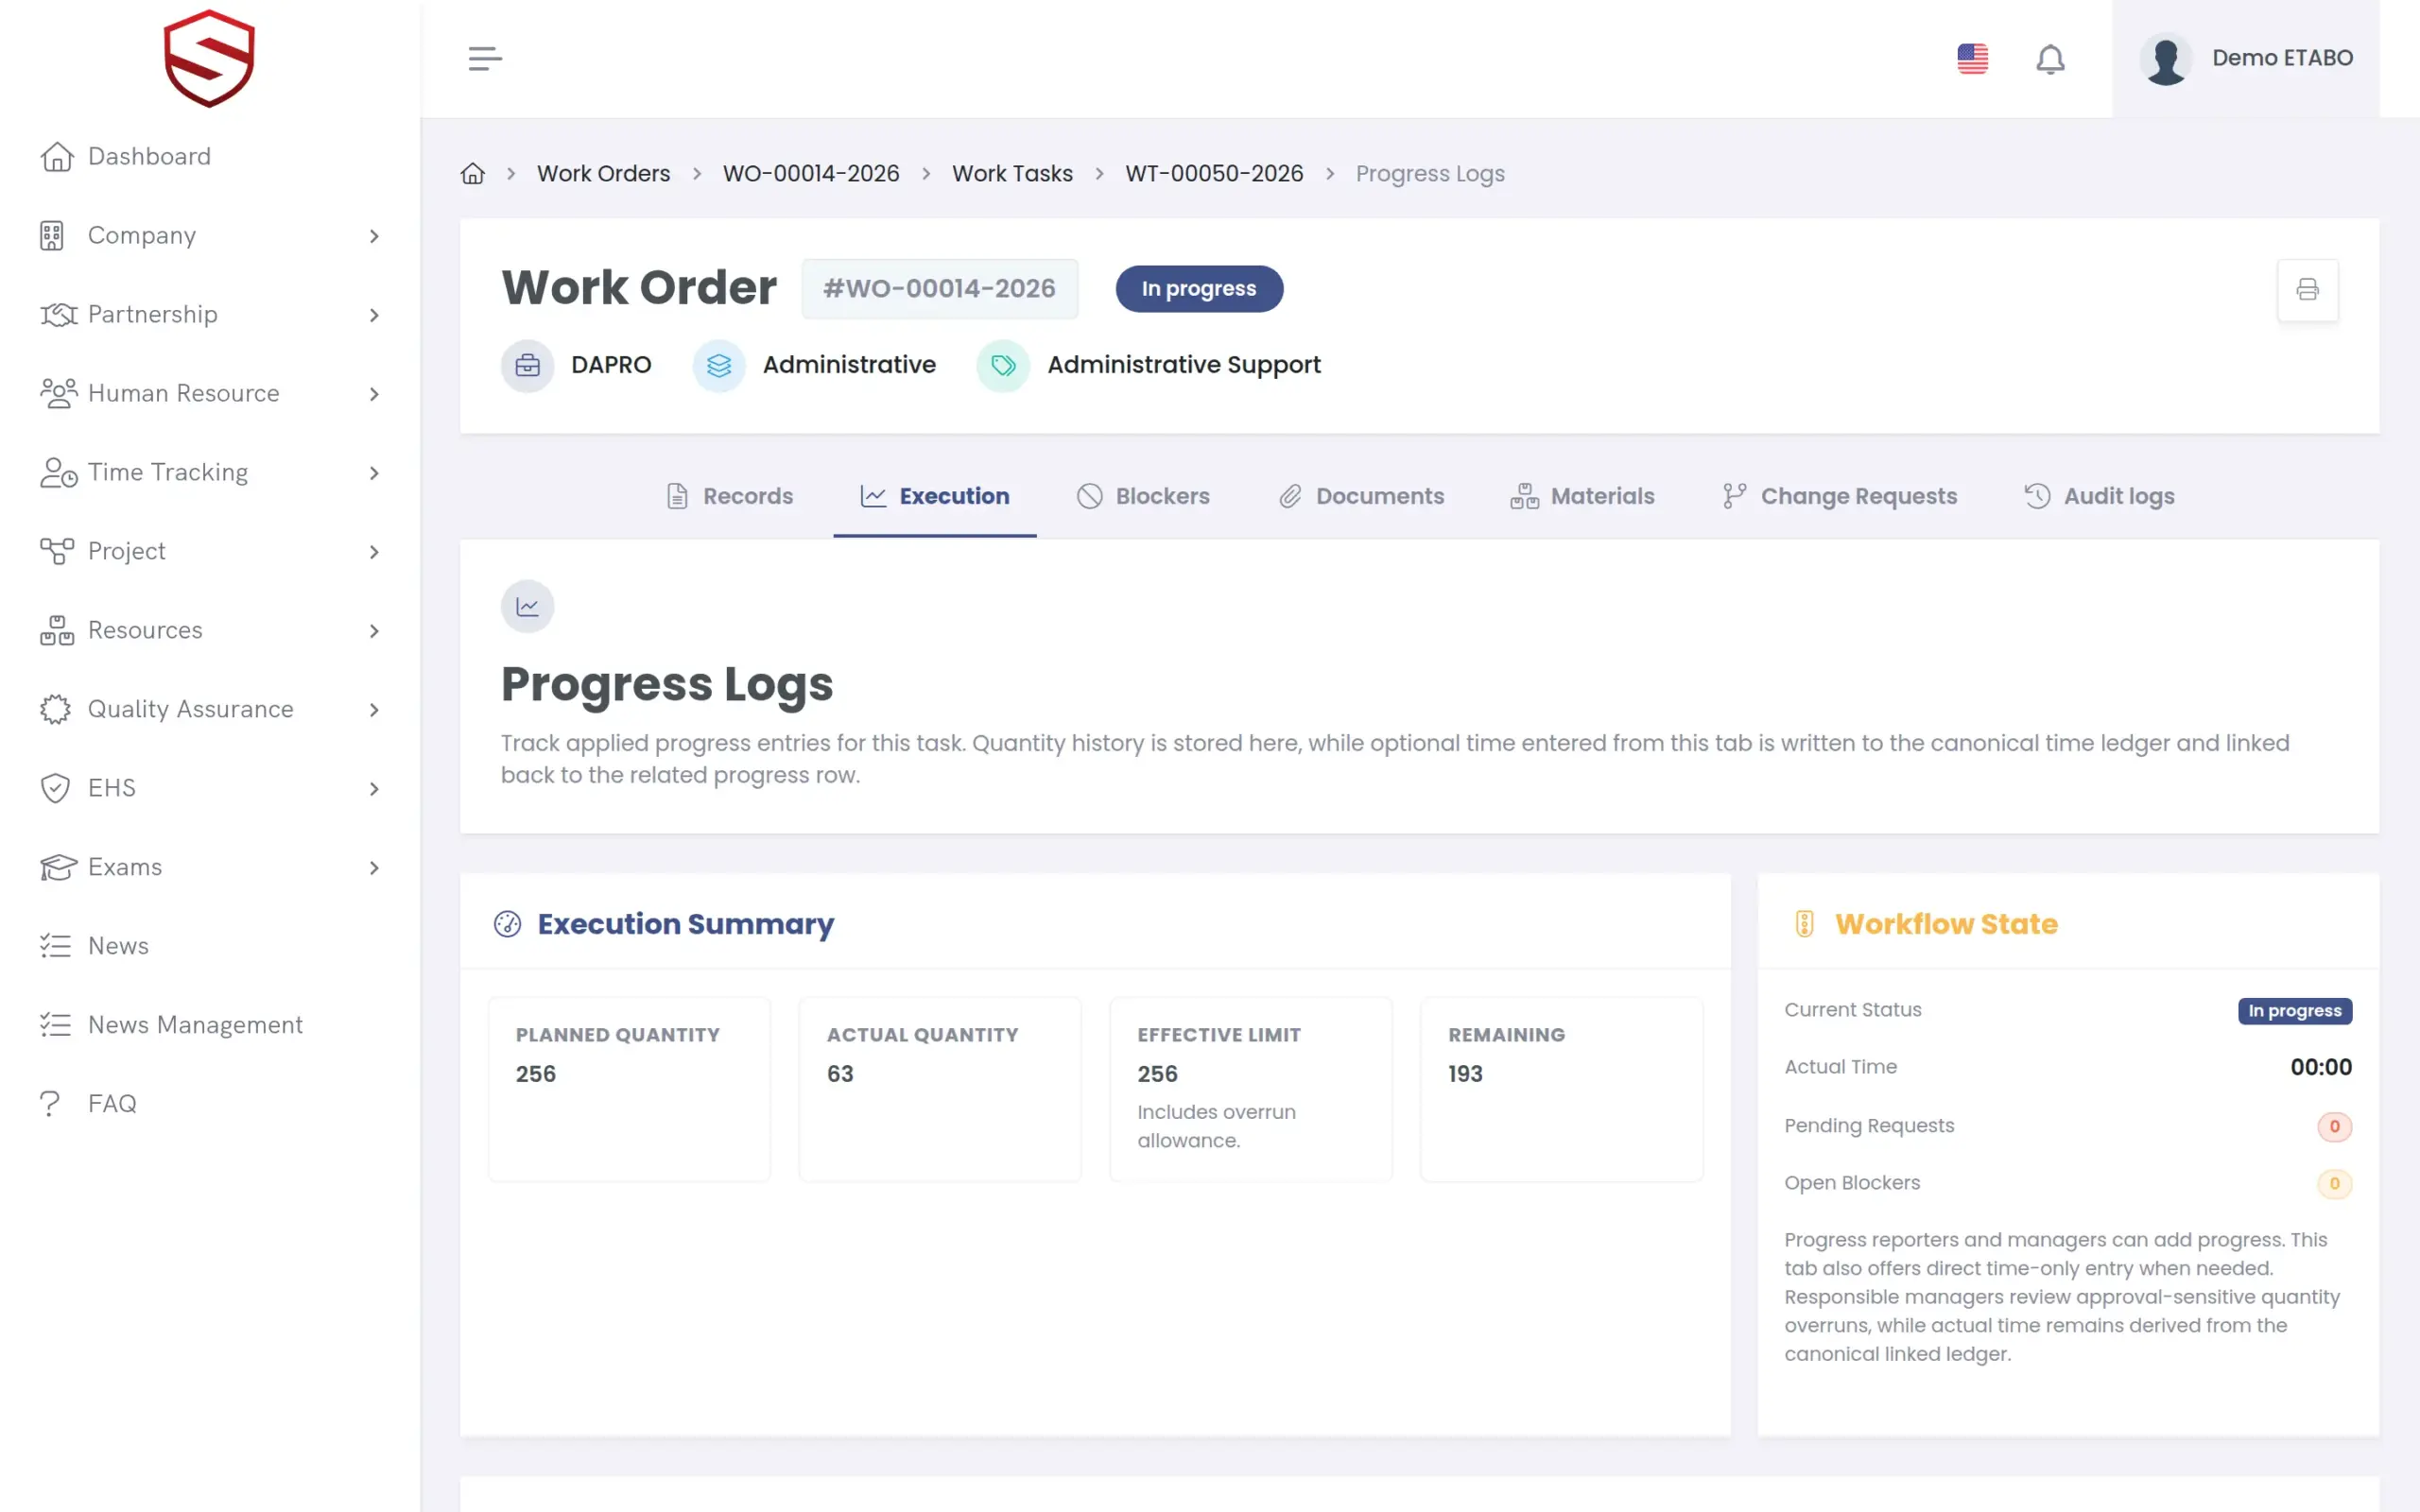The image size is (2420, 1512).
Task: Open the Documents tab
Action: coord(1361,497)
